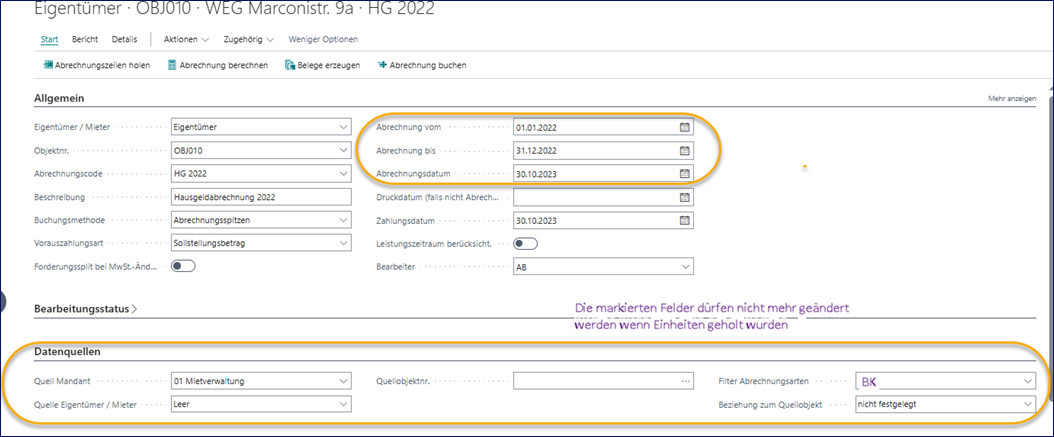
Task: Expand the Filter Abrechnungsarten dropdown
Action: [1027, 381]
